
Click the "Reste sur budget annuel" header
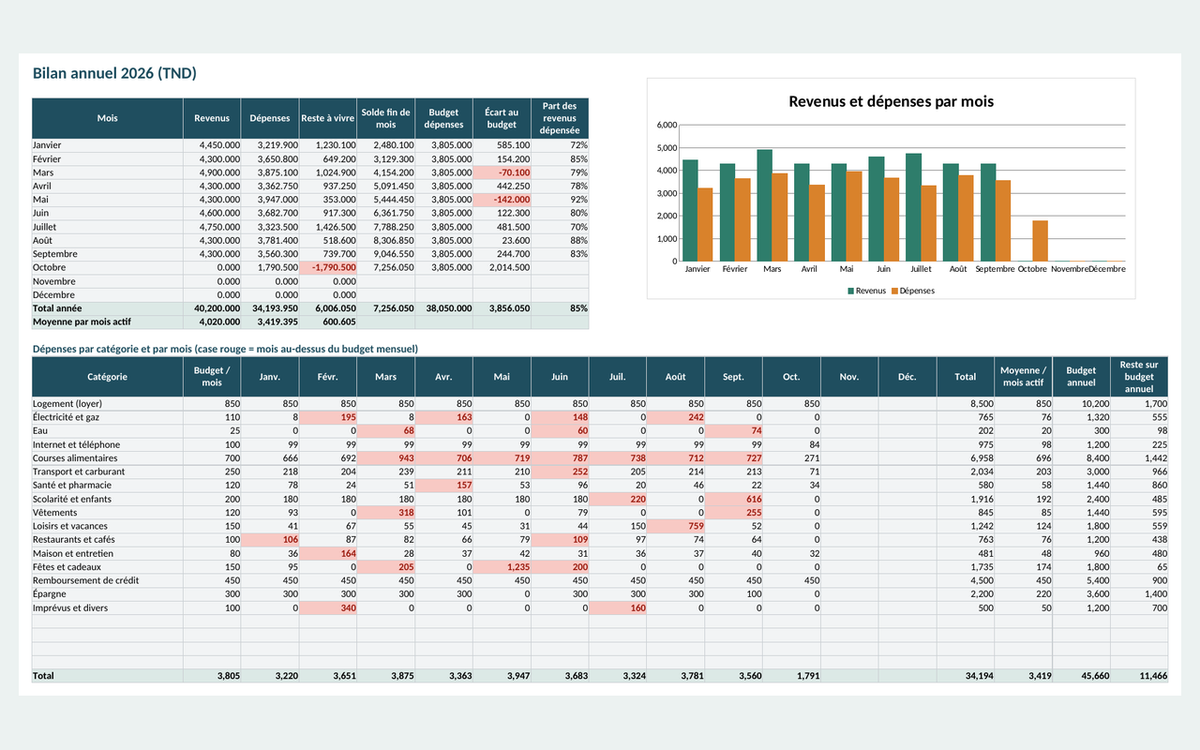(x=1139, y=377)
